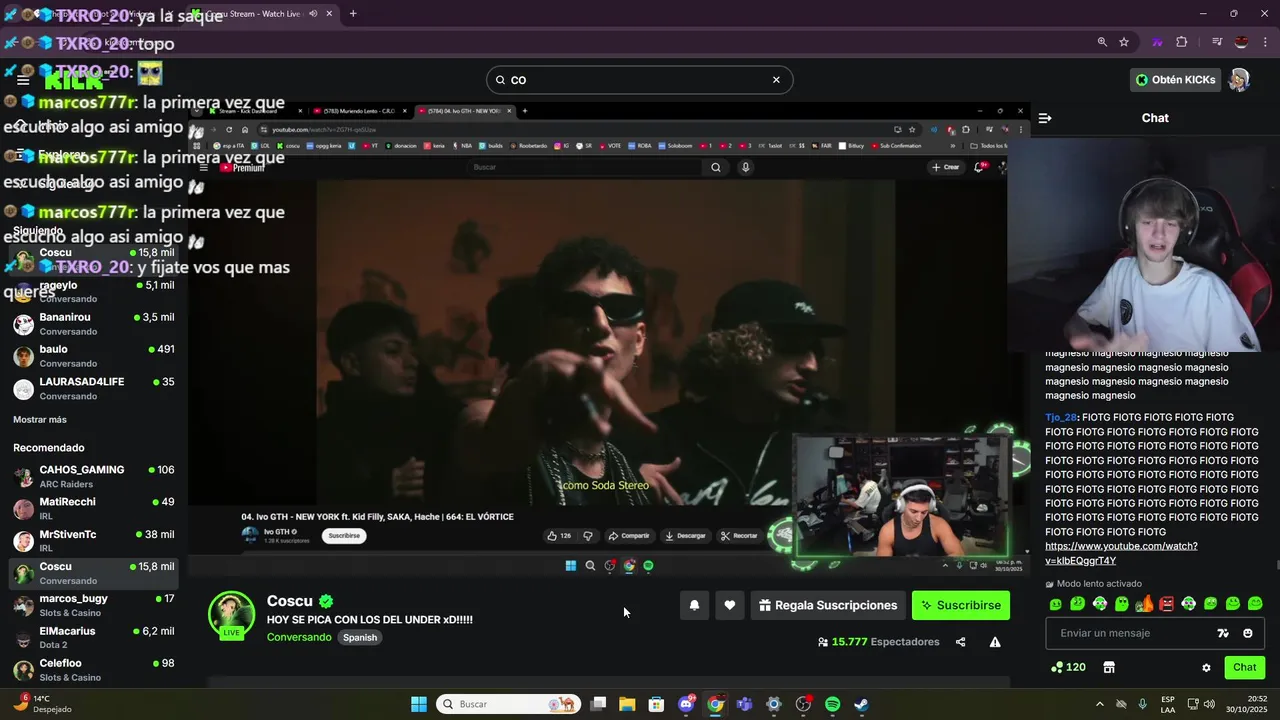Follow Coscu with the heart button
This screenshot has height=720, width=1280.
click(730, 605)
